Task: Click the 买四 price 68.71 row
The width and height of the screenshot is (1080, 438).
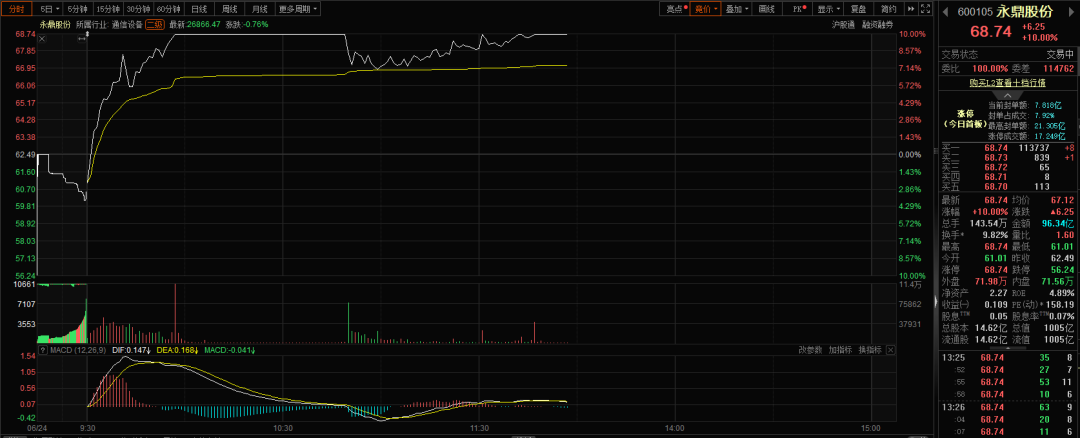Action: tap(1008, 176)
